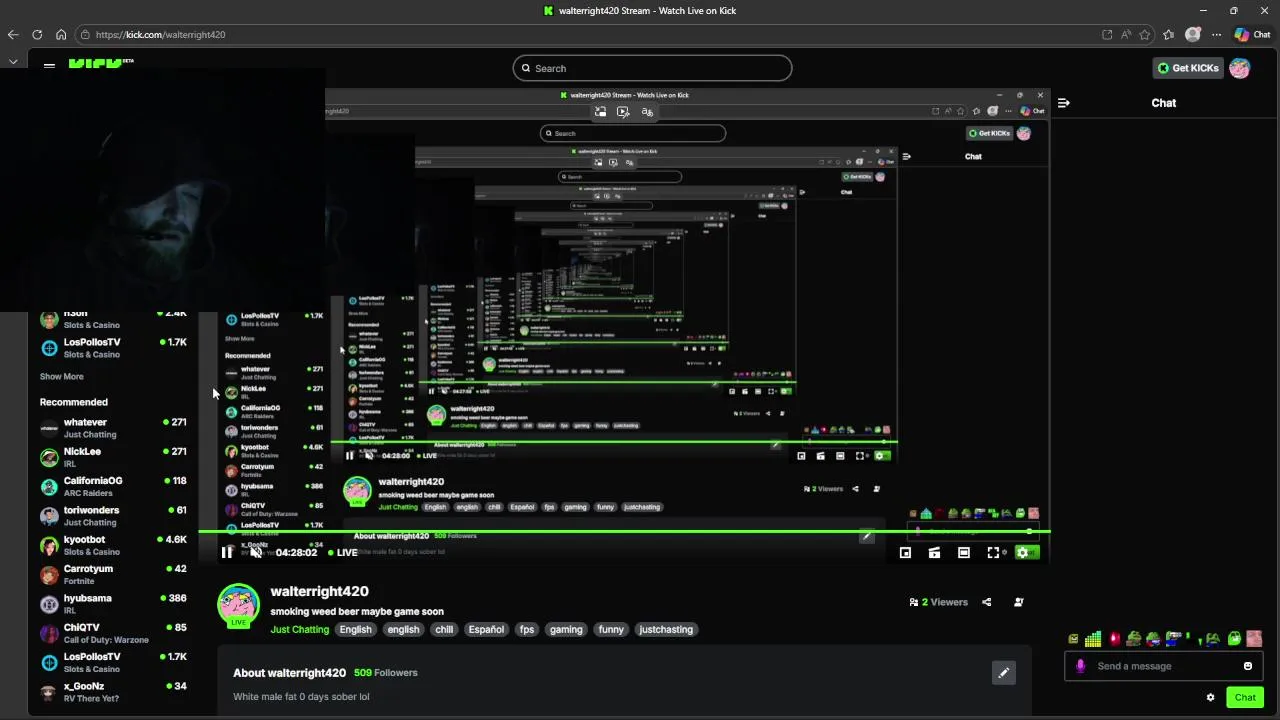This screenshot has height=720, width=1280.
Task: Focus the Send a message field
Action: 1165,666
